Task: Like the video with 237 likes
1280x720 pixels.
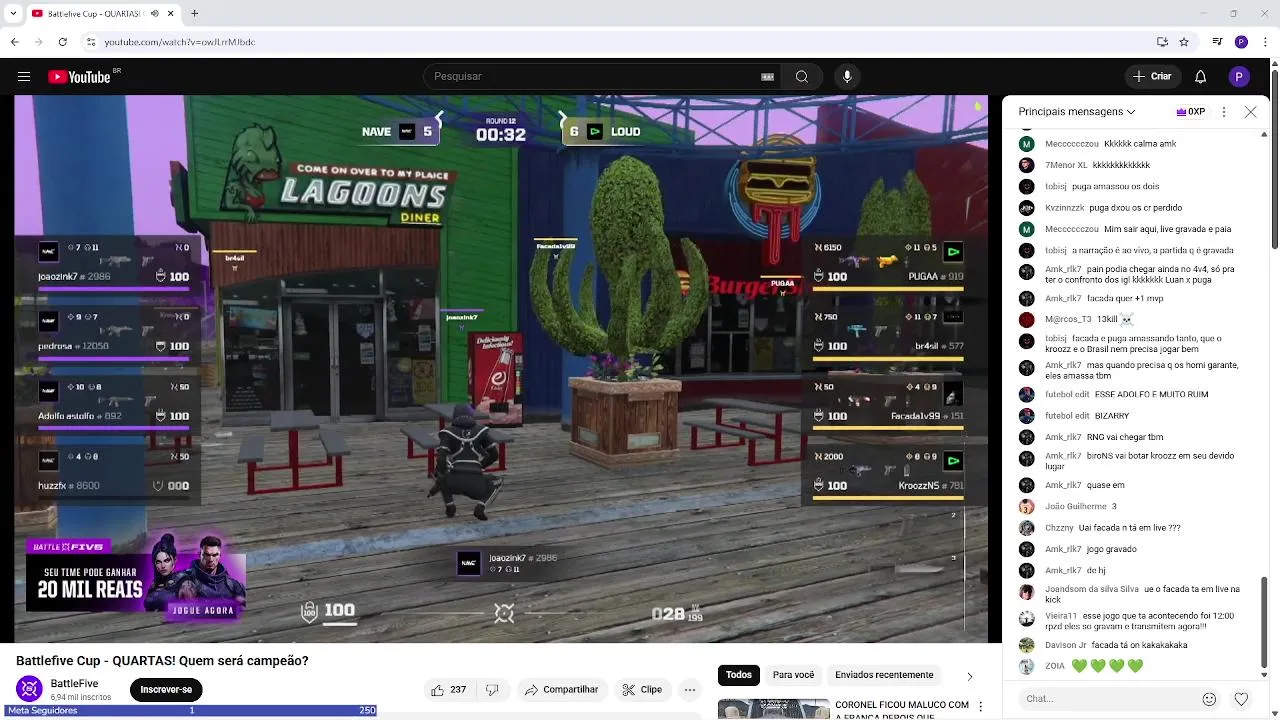Action: tap(448, 690)
